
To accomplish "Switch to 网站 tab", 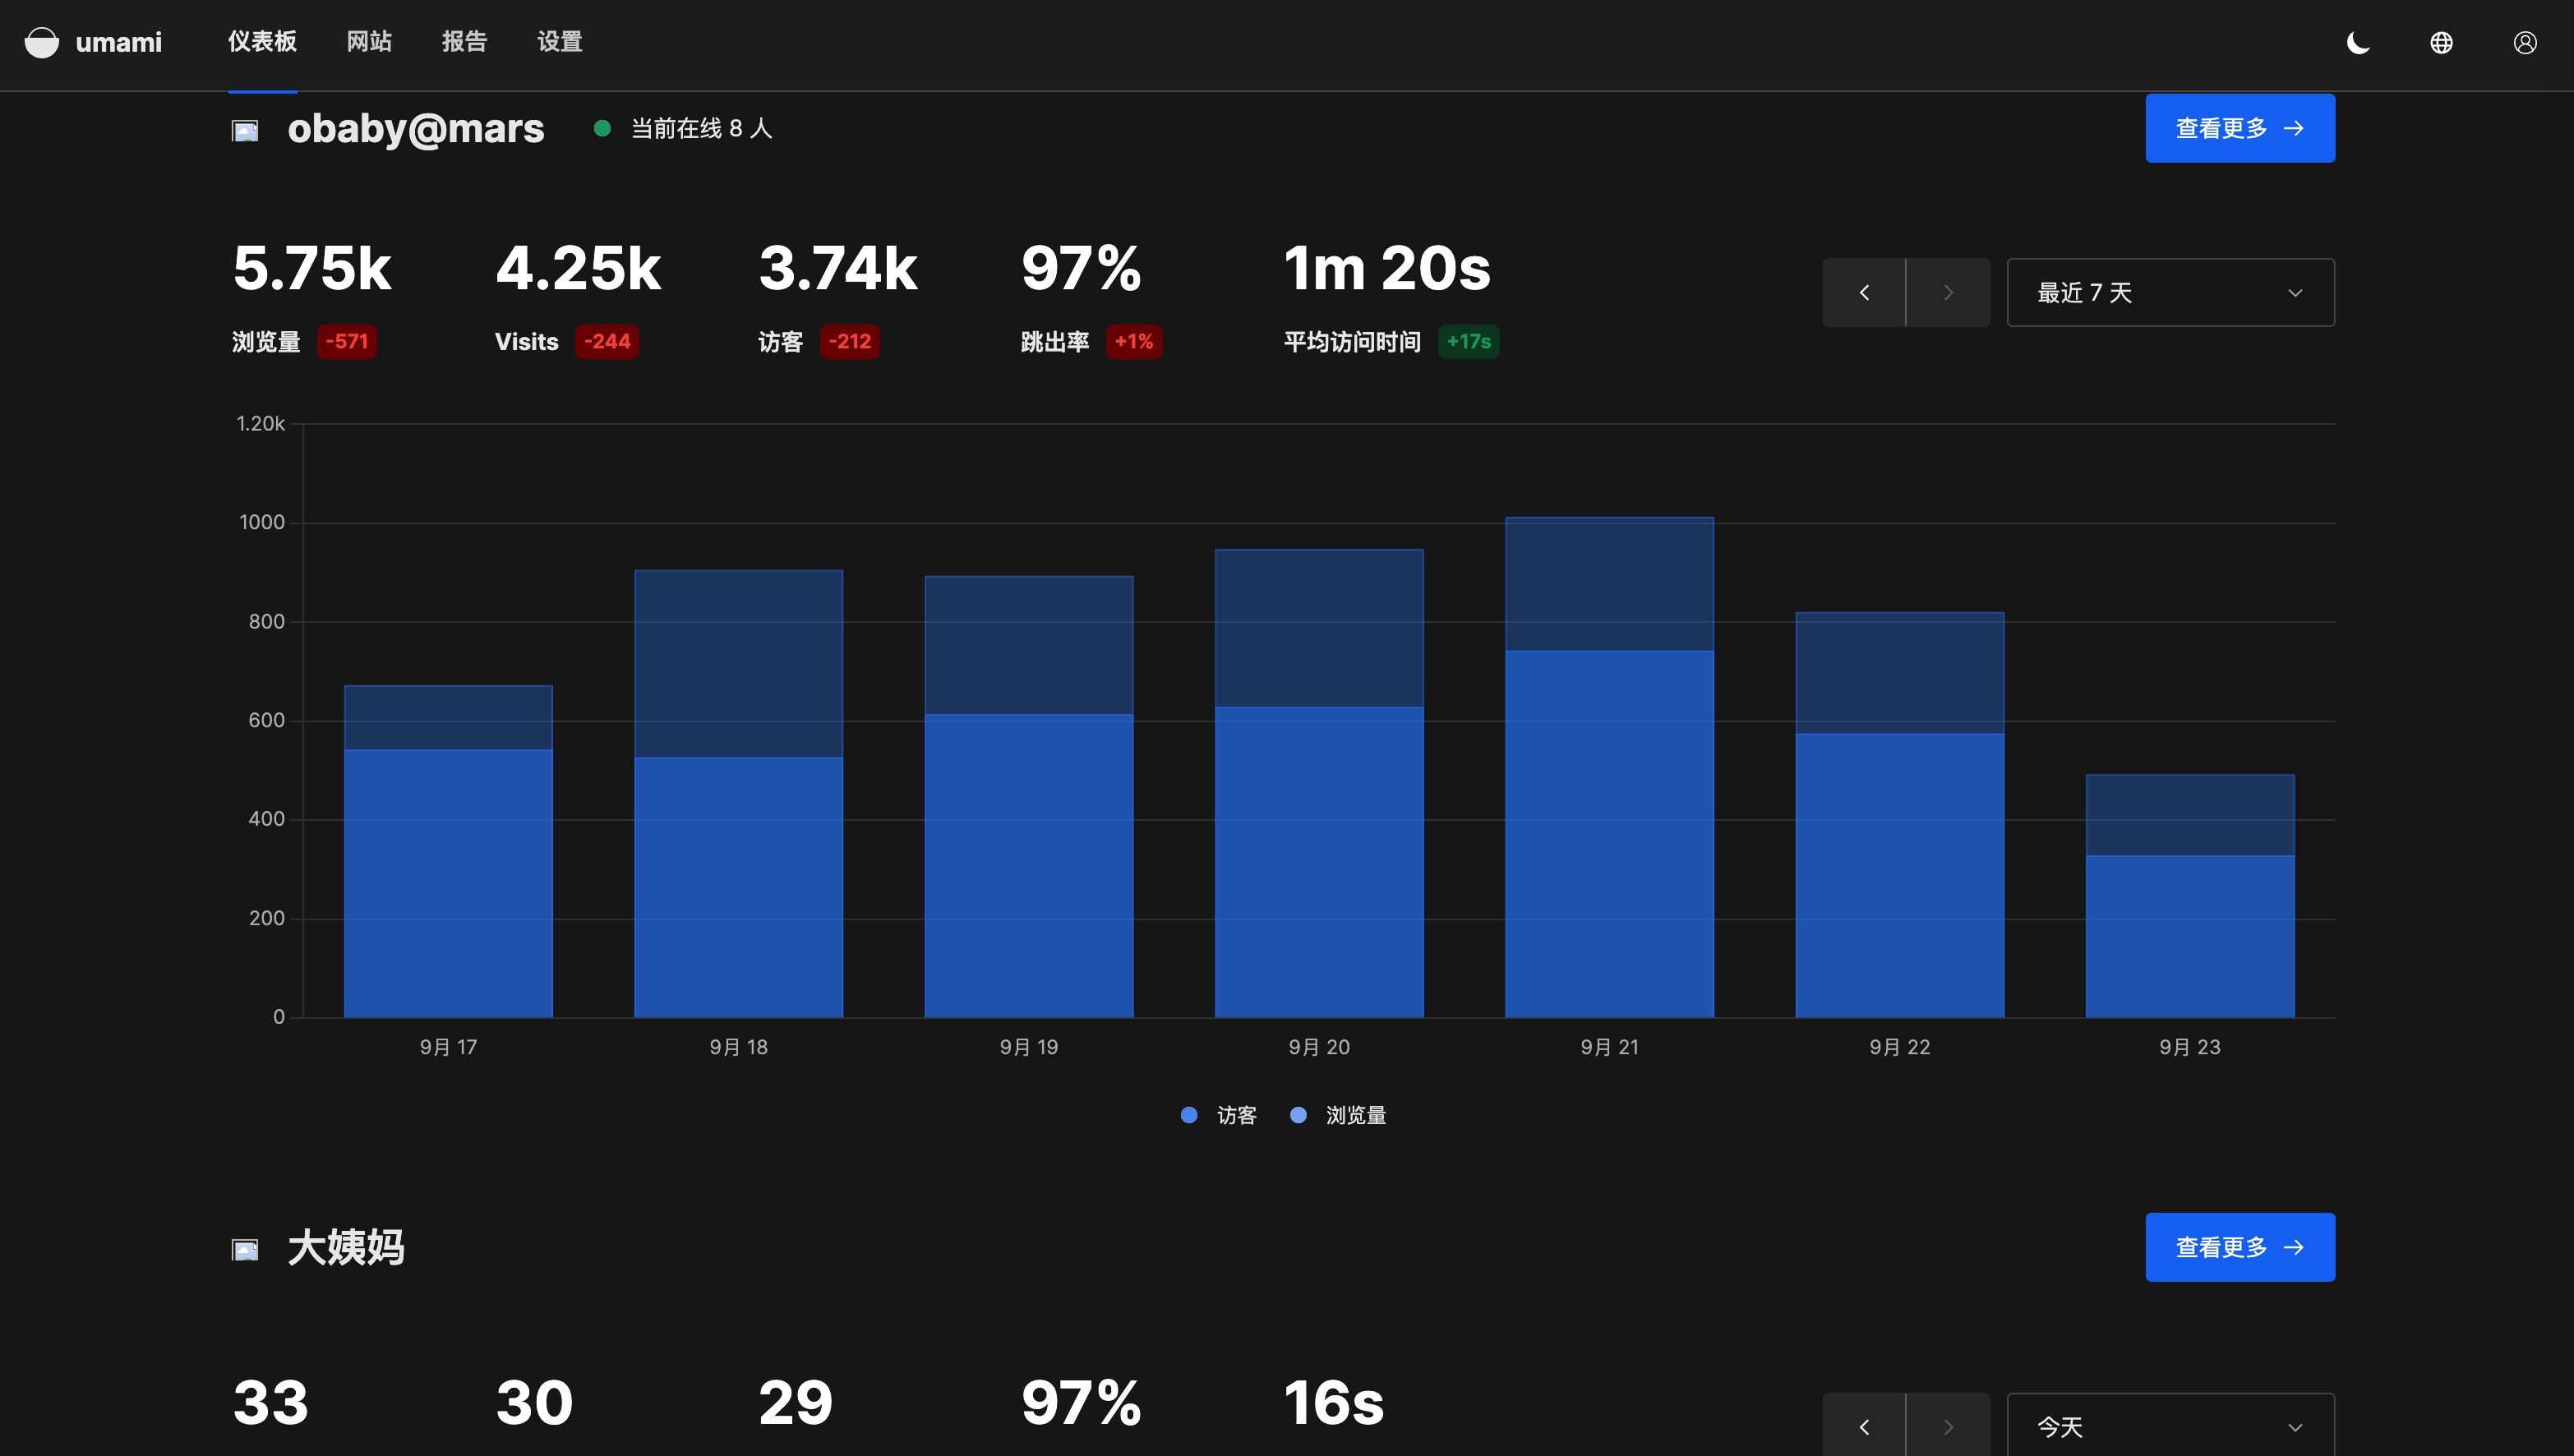I will tap(369, 42).
